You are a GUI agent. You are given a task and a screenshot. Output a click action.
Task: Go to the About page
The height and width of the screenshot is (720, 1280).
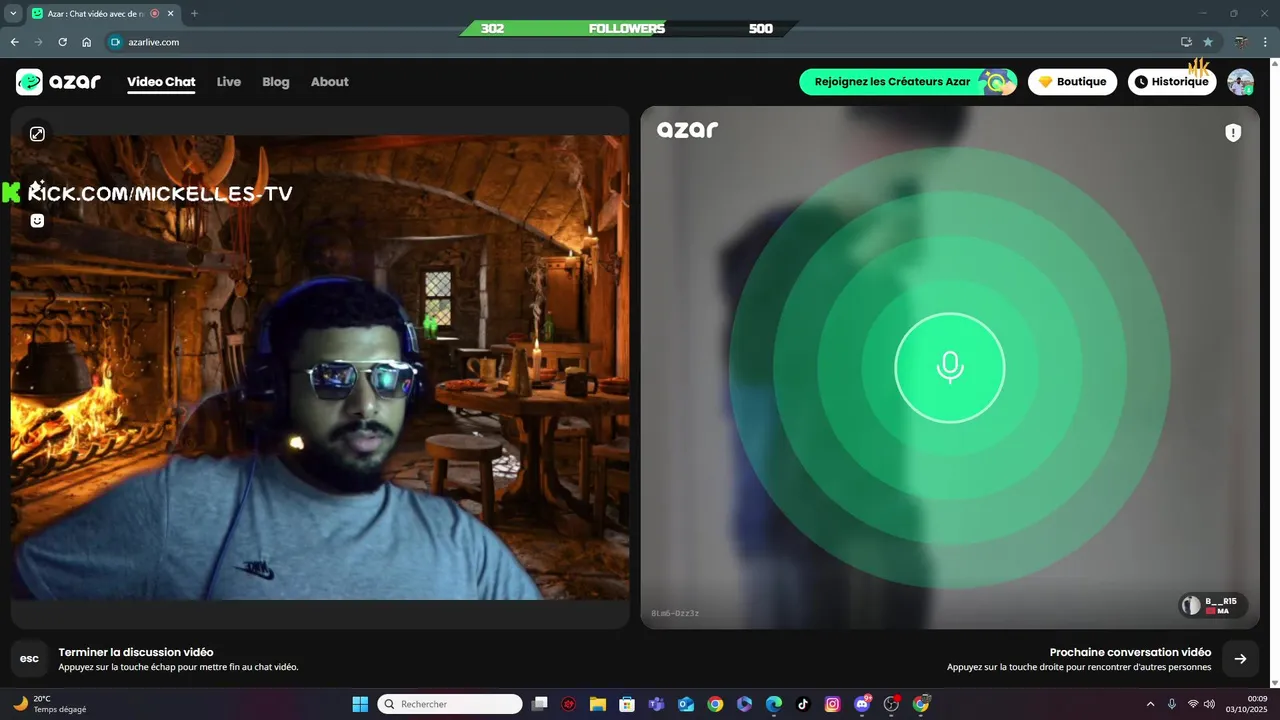[330, 82]
